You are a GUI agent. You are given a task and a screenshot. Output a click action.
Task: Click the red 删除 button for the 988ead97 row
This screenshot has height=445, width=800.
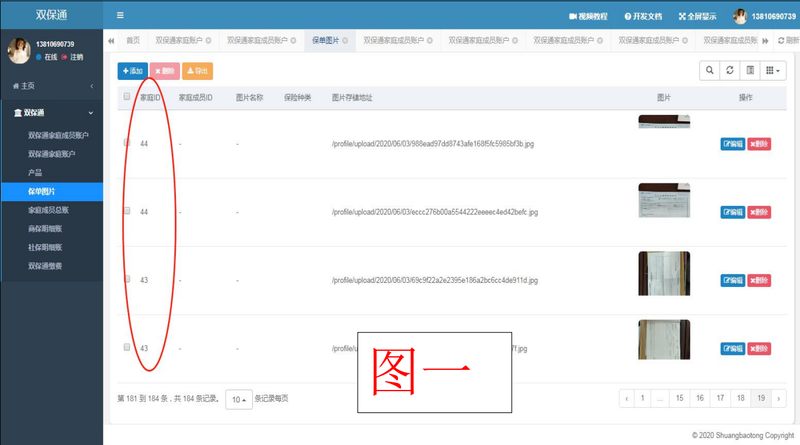[759, 144]
